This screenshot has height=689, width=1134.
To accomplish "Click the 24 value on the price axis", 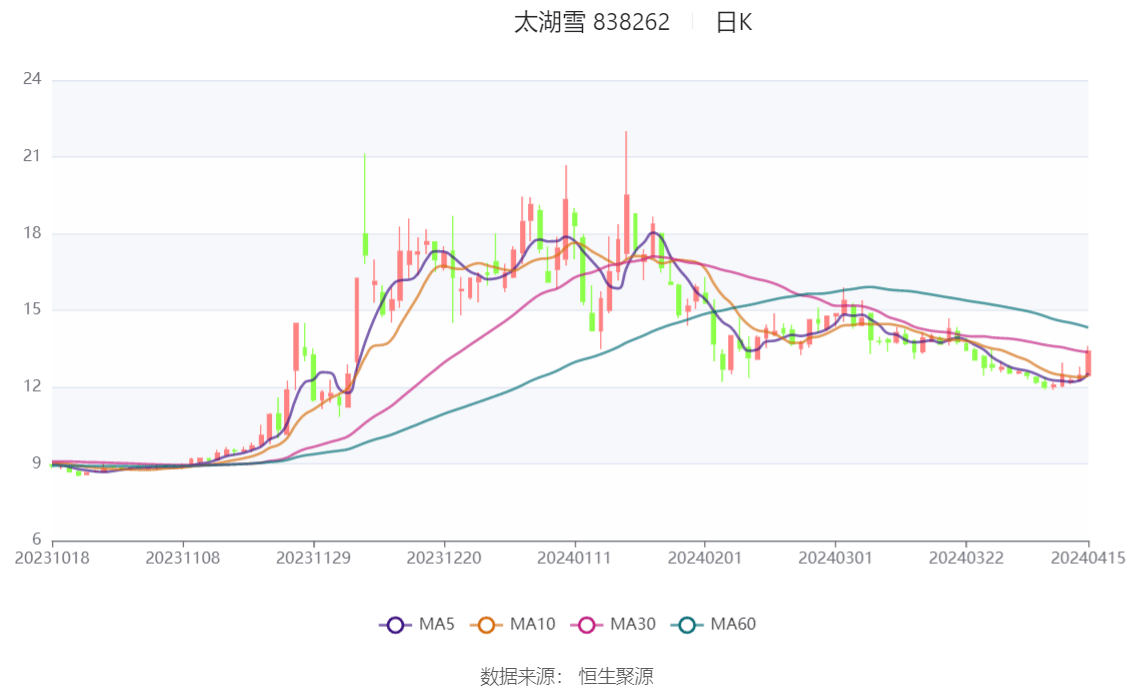I will (31, 79).
